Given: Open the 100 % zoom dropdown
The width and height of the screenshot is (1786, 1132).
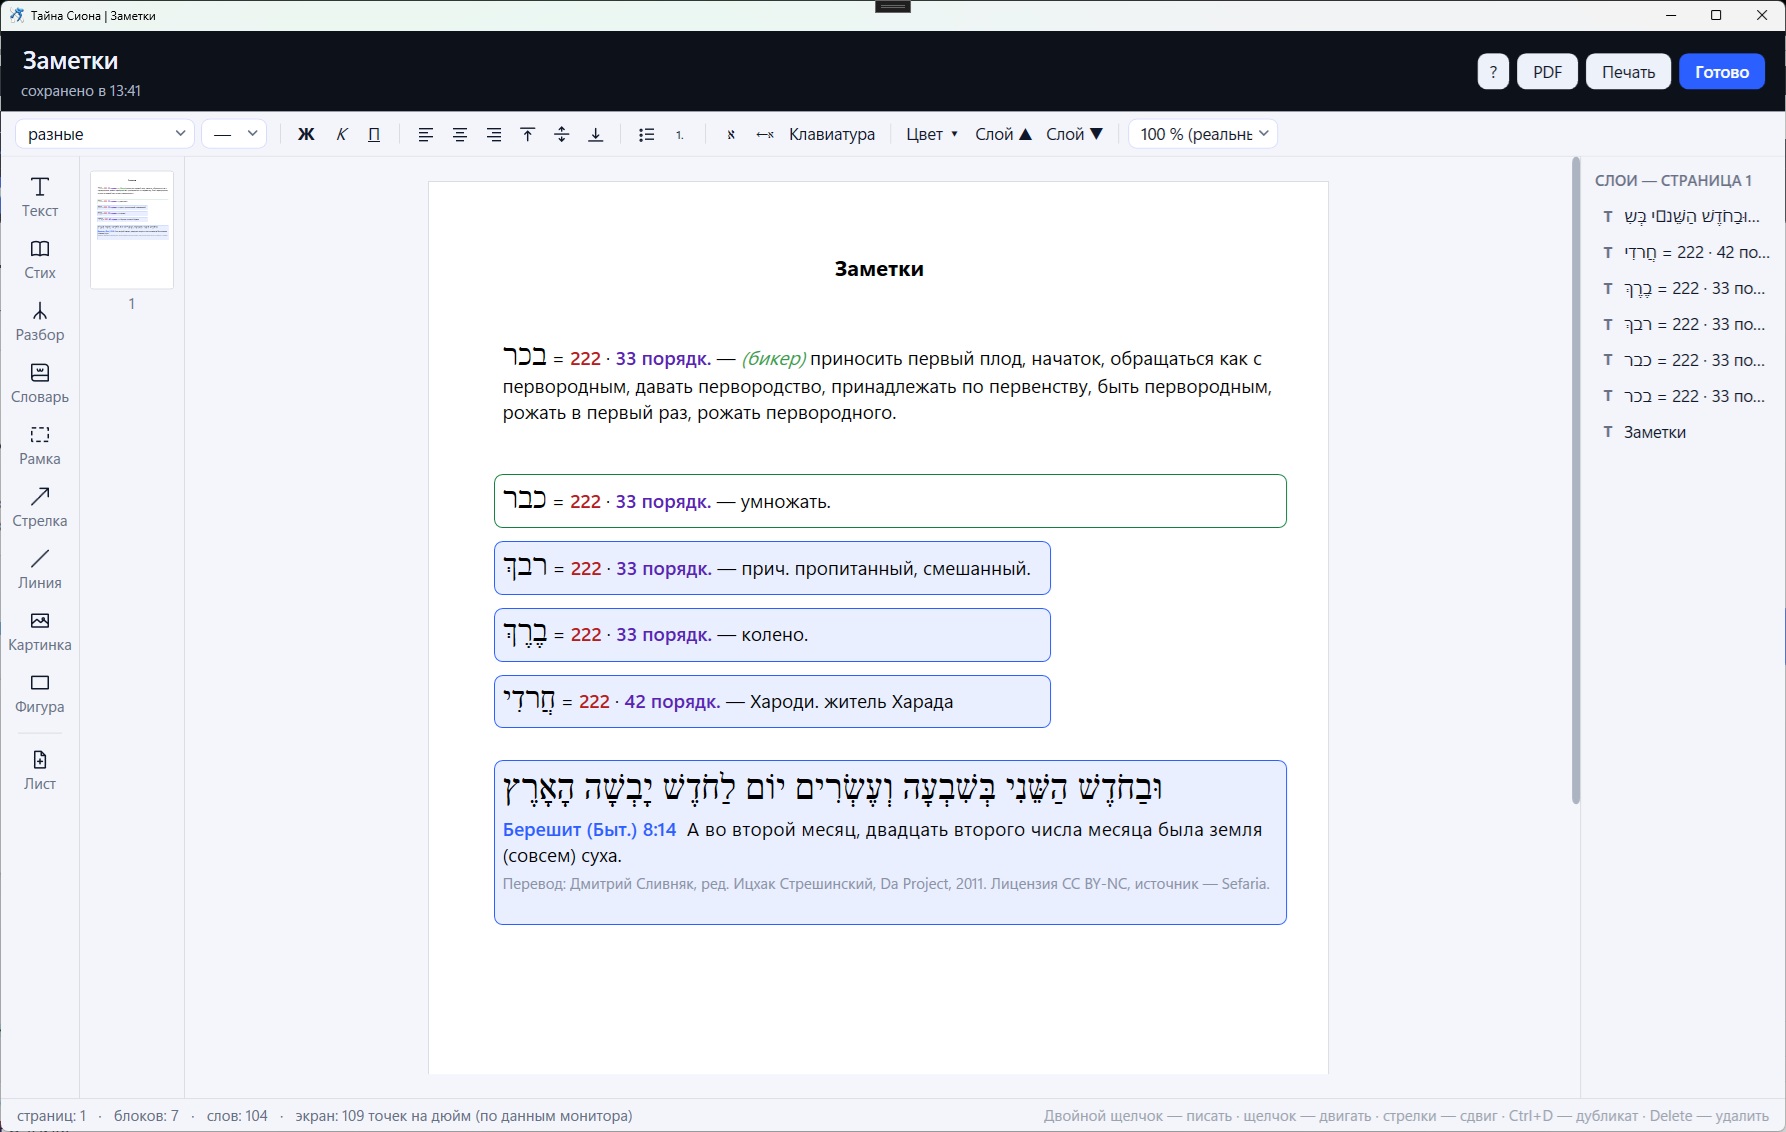Looking at the screenshot, I should (1203, 134).
